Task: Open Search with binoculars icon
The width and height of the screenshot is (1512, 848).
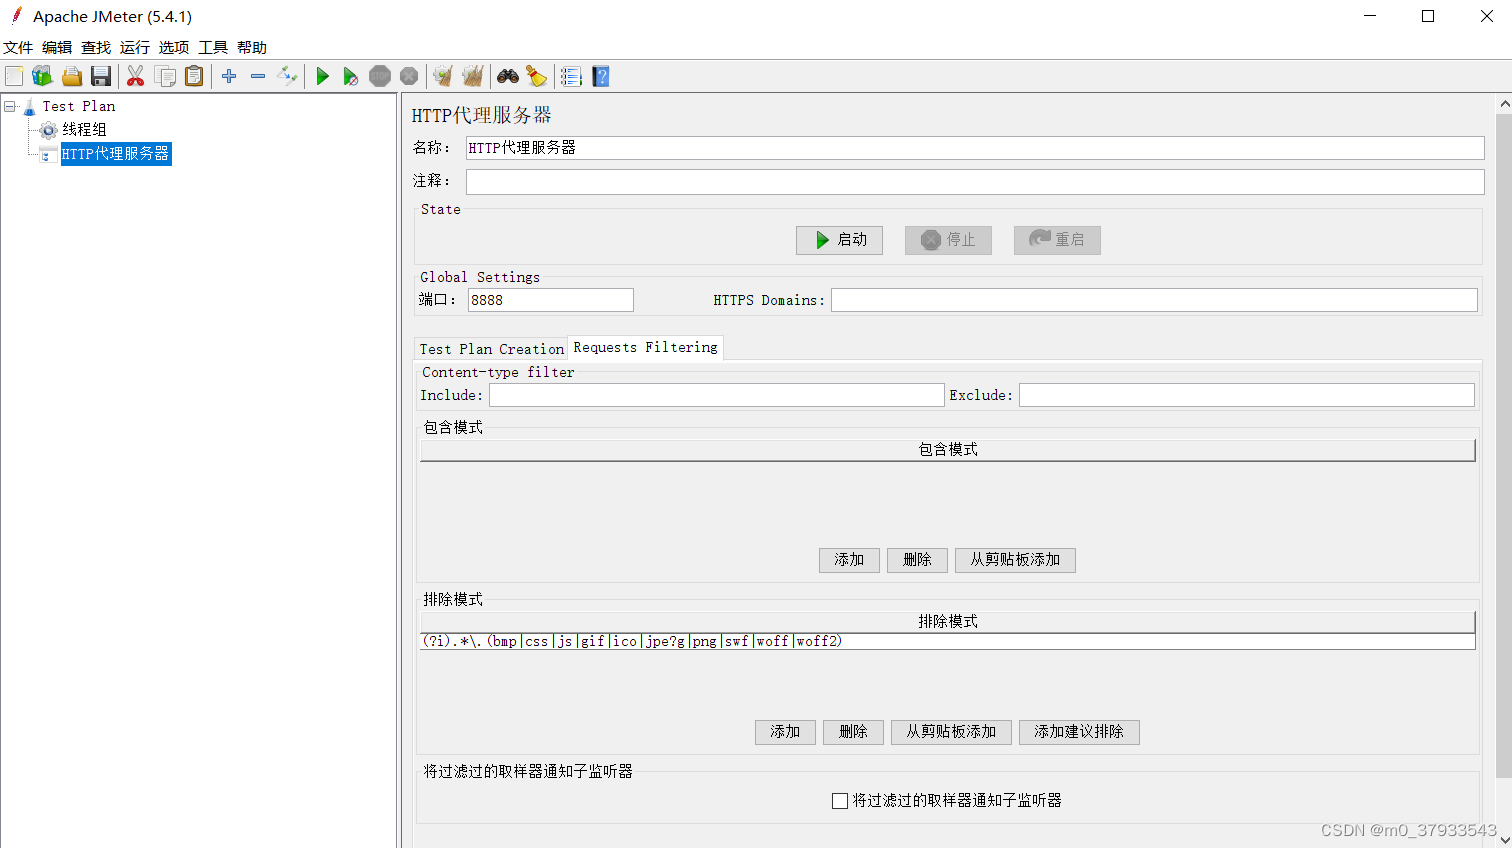Action: tap(508, 76)
